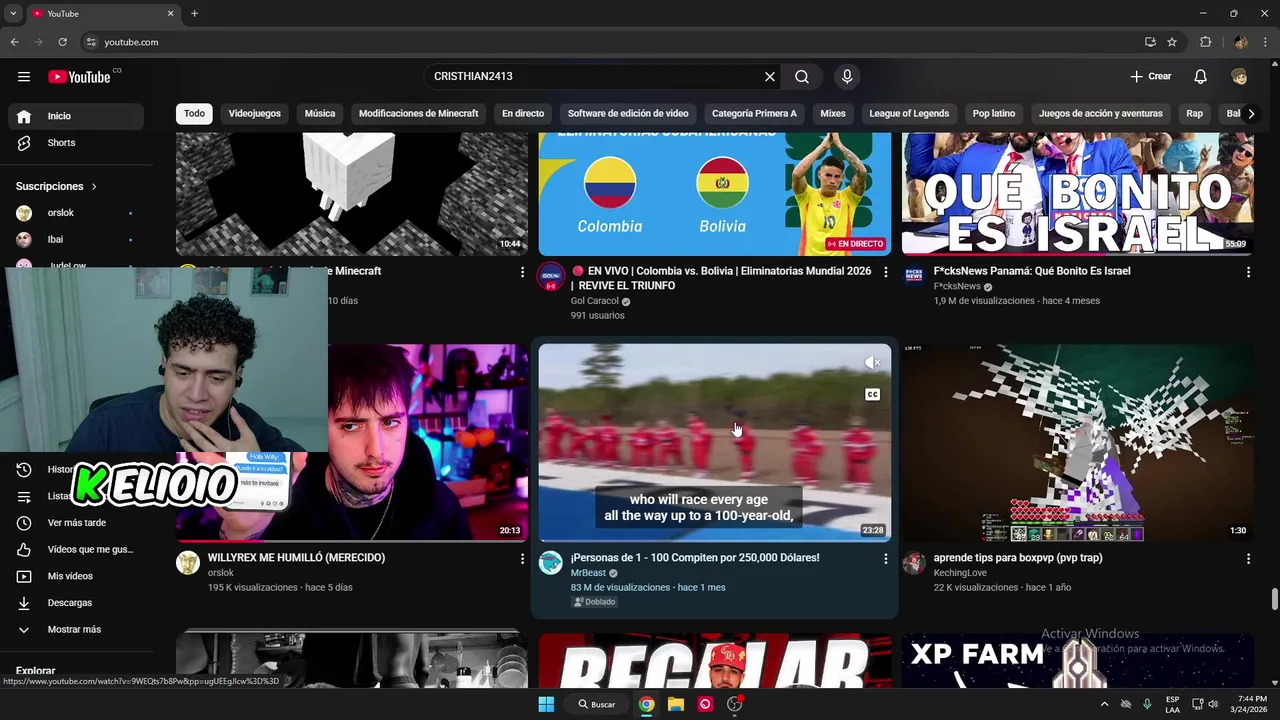Open options for MrBeast Personas video

pyautogui.click(x=885, y=559)
